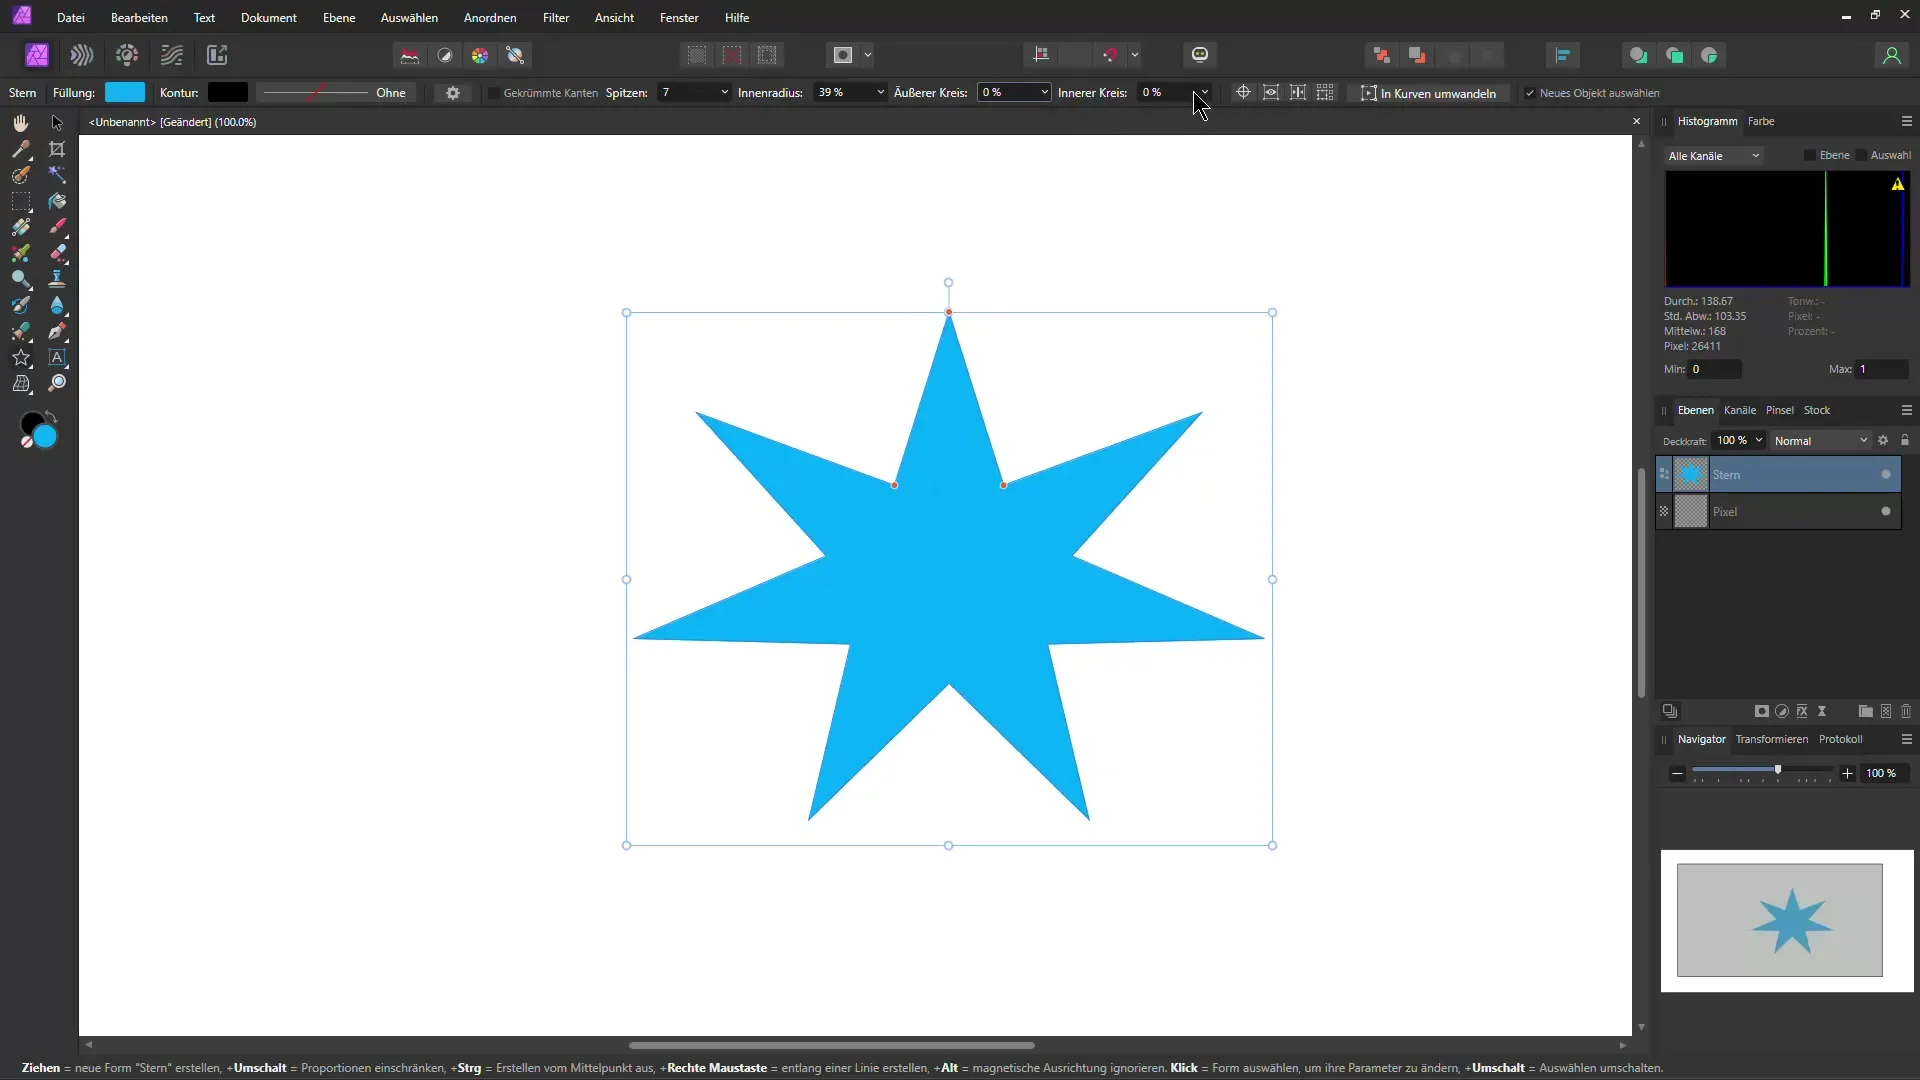
Task: Select the Selection Brush tool
Action: 21,175
